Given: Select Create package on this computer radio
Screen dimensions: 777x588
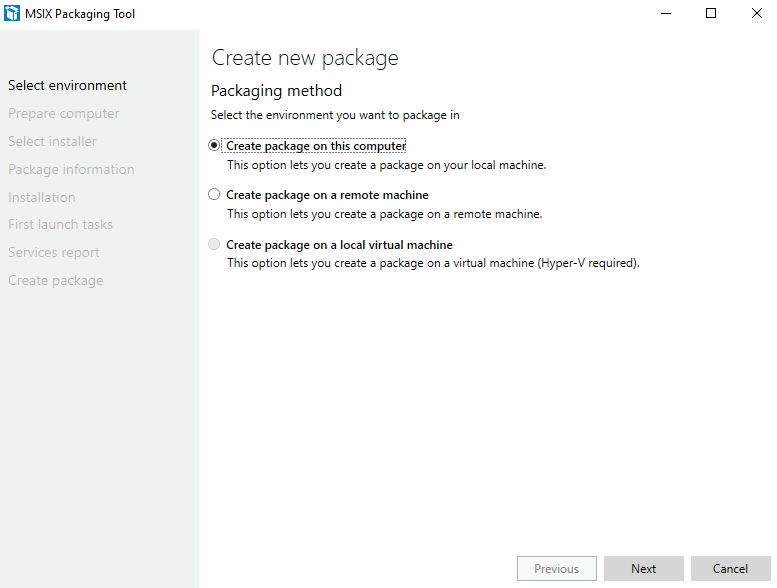Looking at the screenshot, I should tap(214, 146).
